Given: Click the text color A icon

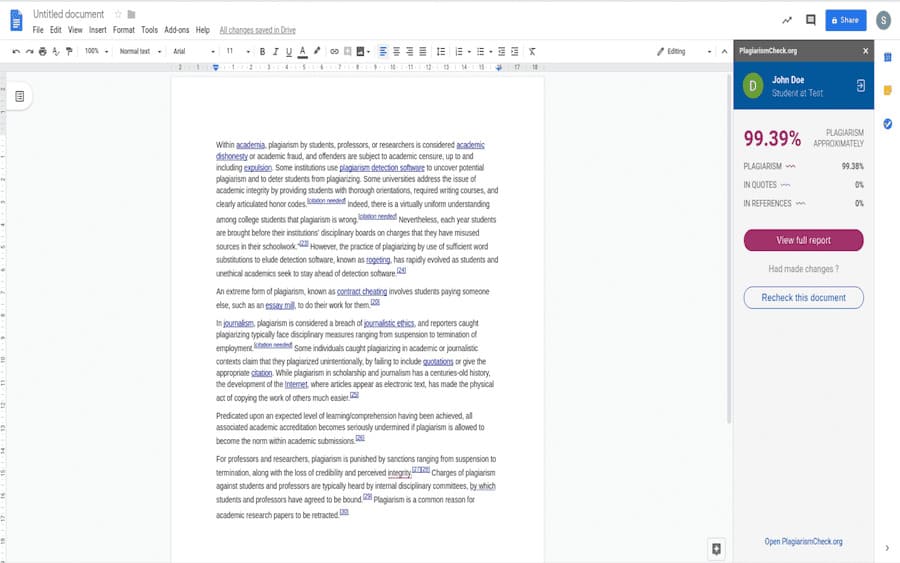Looking at the screenshot, I should (303, 51).
